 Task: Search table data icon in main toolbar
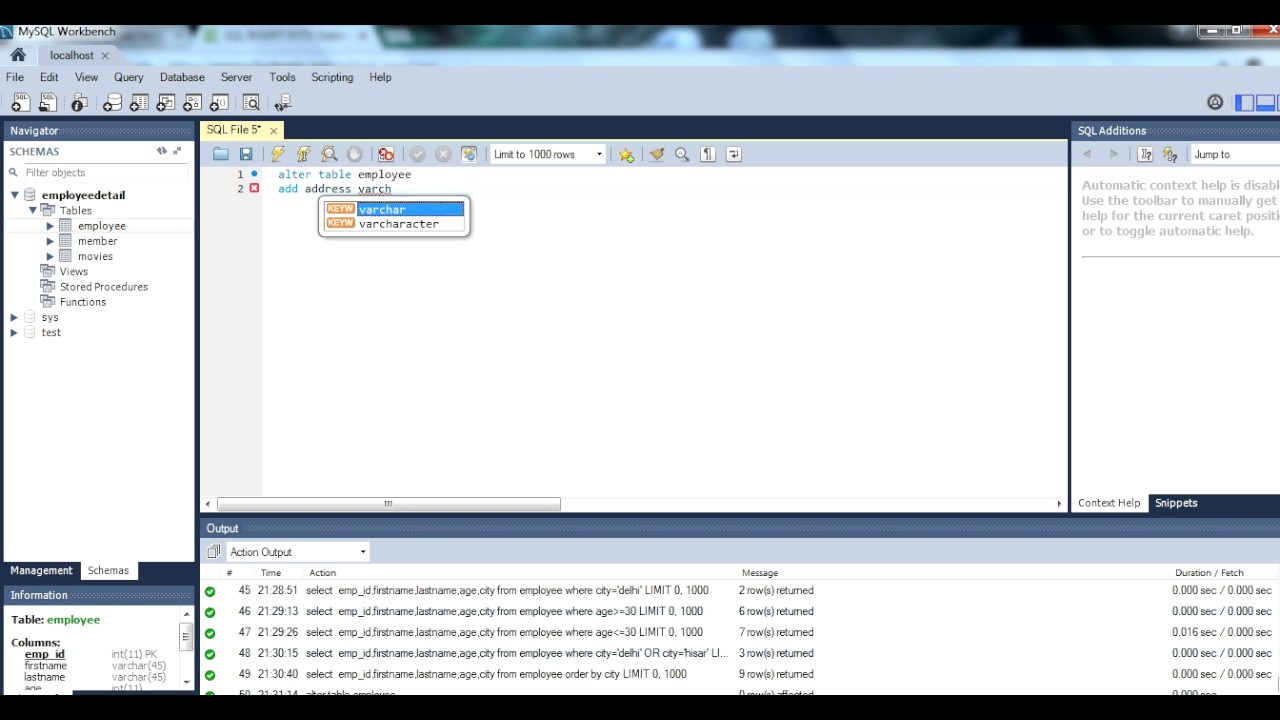251,102
